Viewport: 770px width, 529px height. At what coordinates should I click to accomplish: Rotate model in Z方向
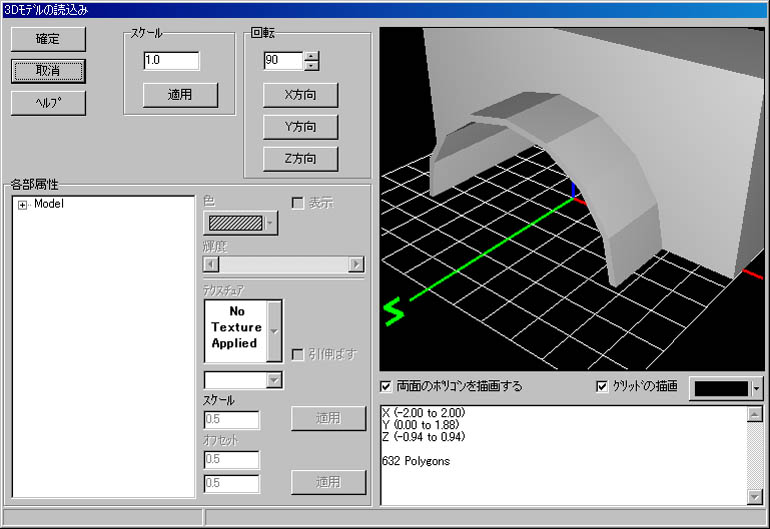click(300, 159)
